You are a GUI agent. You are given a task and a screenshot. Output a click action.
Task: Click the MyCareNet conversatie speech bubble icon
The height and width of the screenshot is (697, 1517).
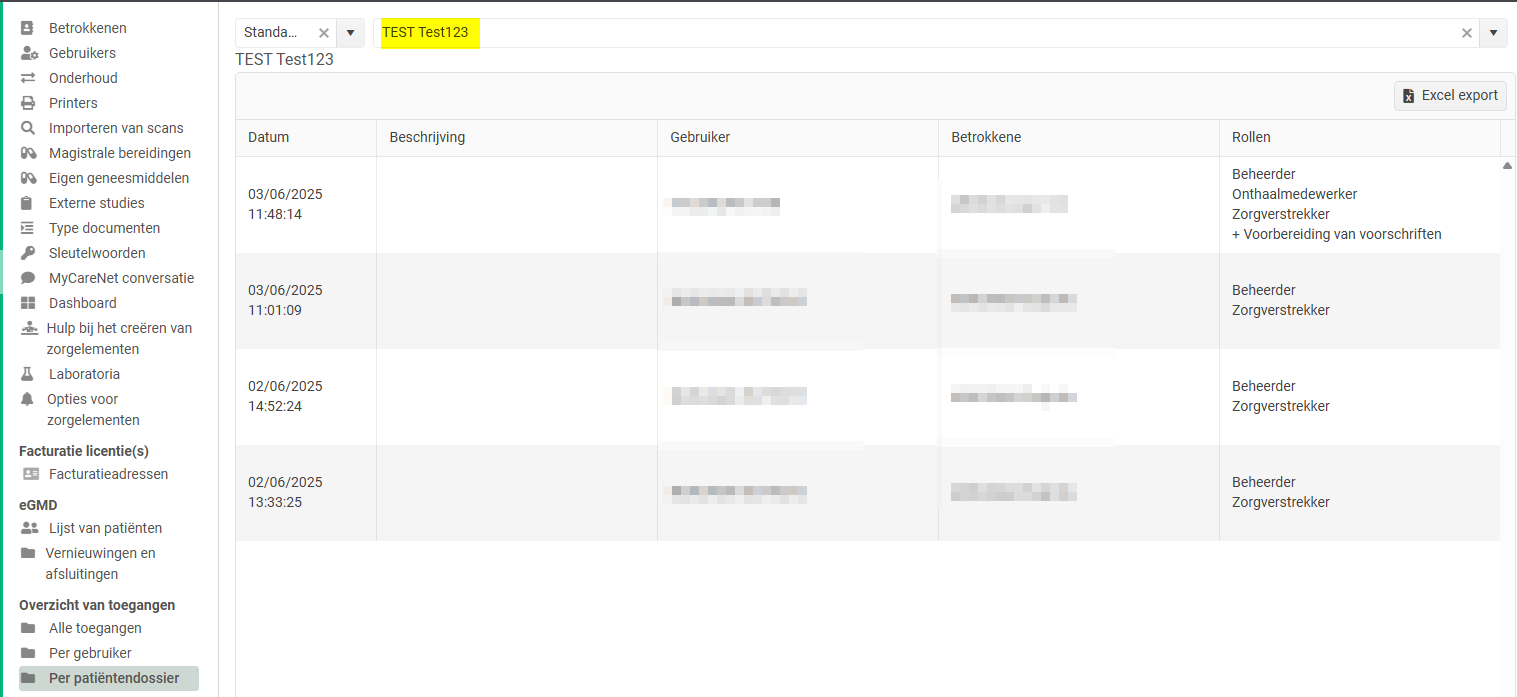click(x=28, y=278)
